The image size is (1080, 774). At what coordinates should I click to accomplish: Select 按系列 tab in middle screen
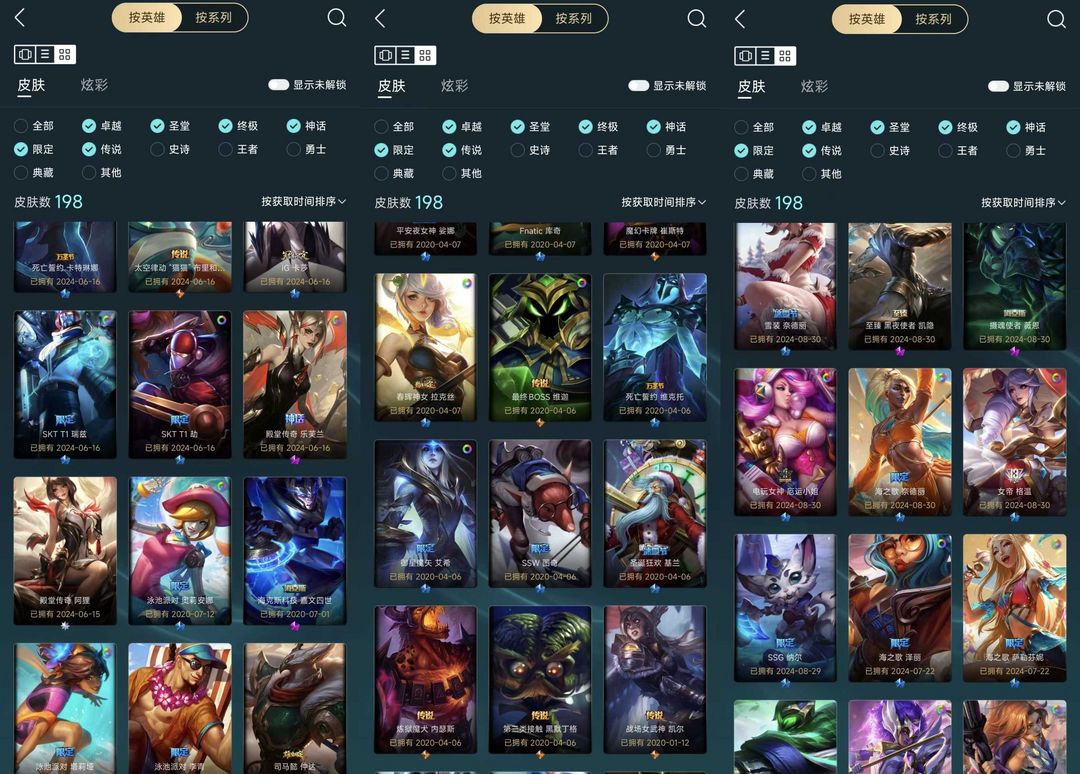[x=574, y=19]
